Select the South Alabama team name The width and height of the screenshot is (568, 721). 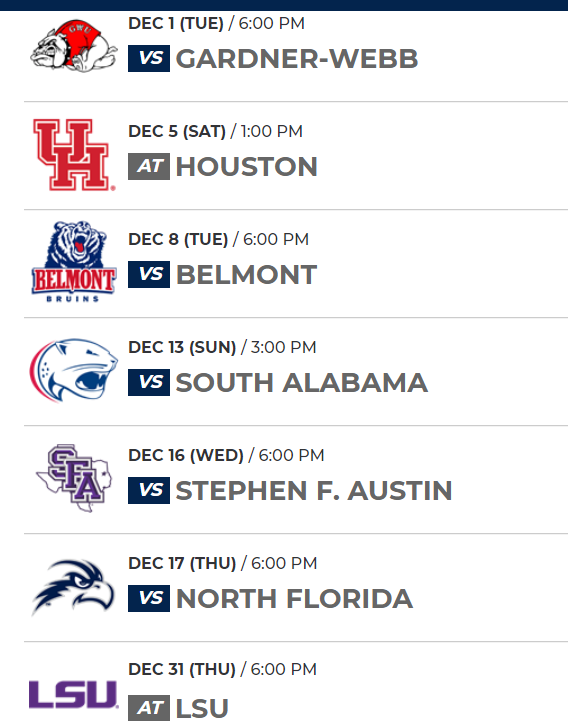click(302, 383)
